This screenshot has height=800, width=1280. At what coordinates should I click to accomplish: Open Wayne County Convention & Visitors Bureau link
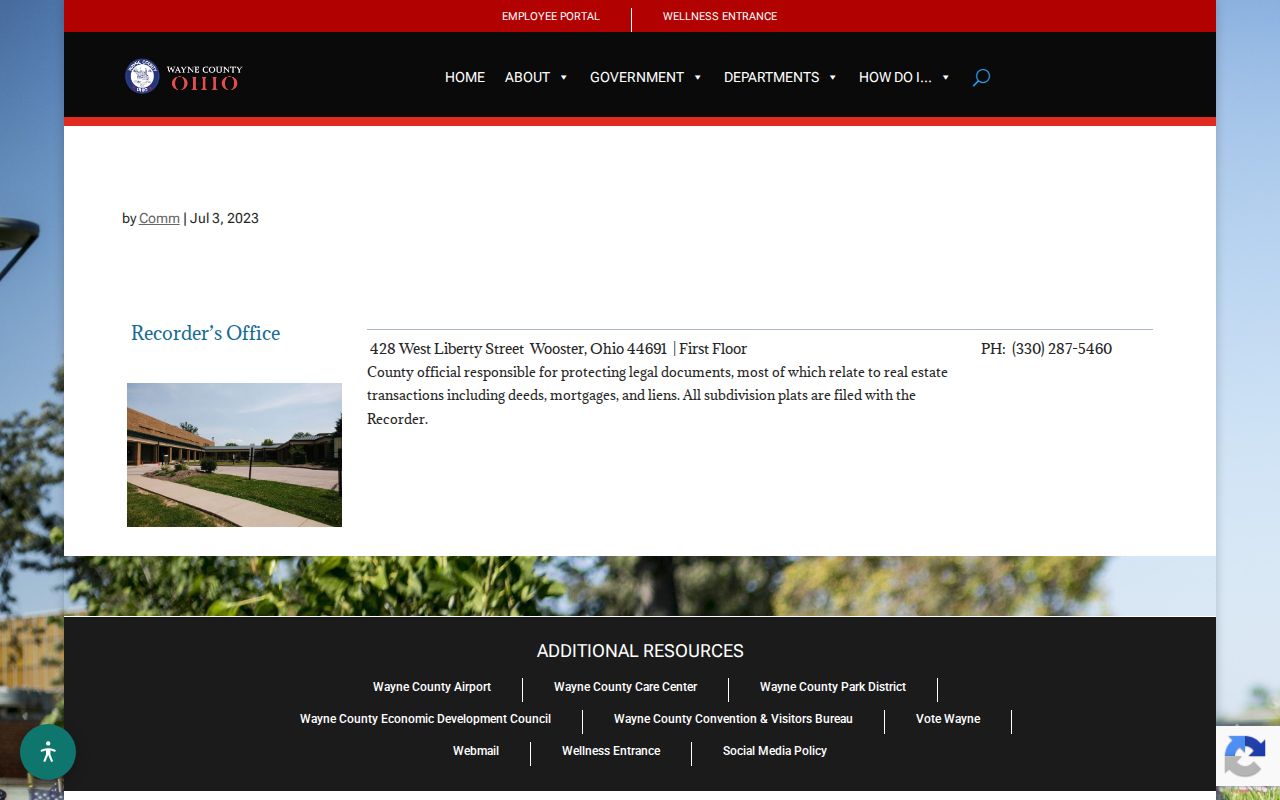click(733, 719)
